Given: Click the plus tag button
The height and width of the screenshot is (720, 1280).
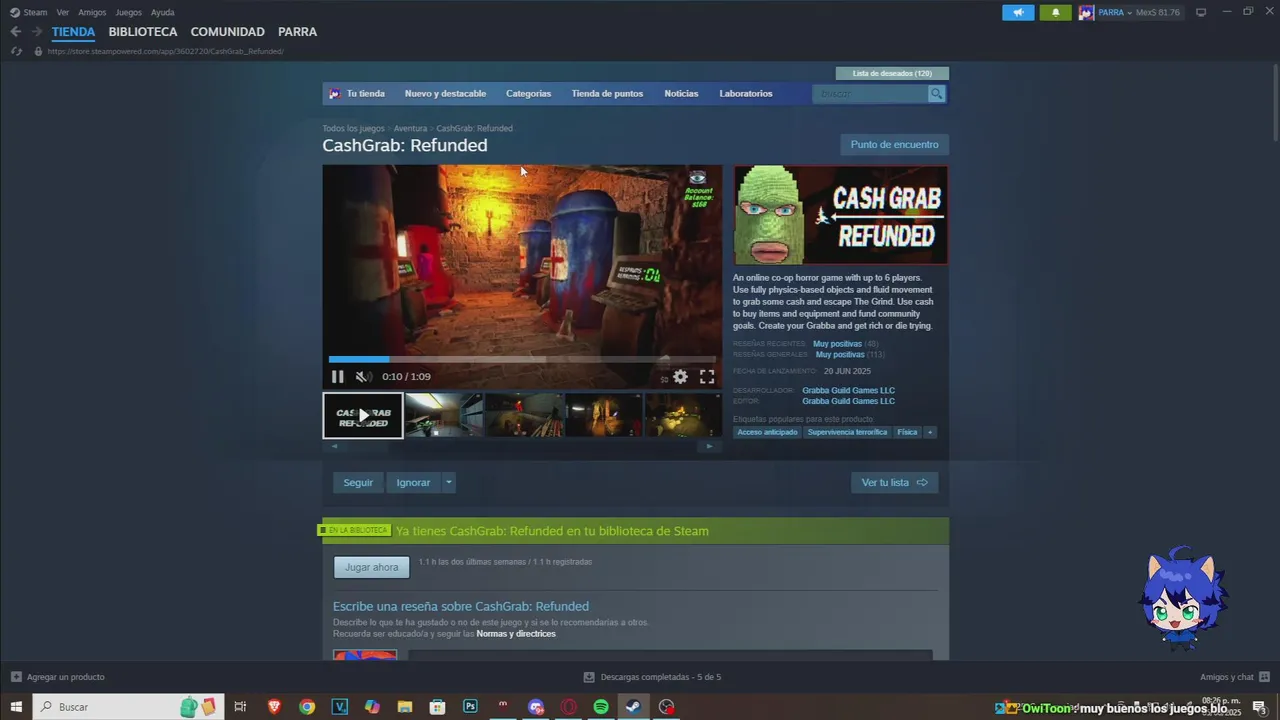Looking at the screenshot, I should click(x=930, y=432).
